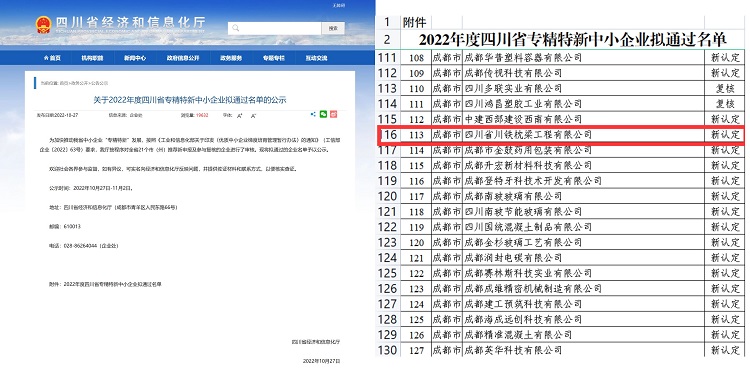Click the red icon next to WeChat
The image size is (750, 375).
pos(334,114)
